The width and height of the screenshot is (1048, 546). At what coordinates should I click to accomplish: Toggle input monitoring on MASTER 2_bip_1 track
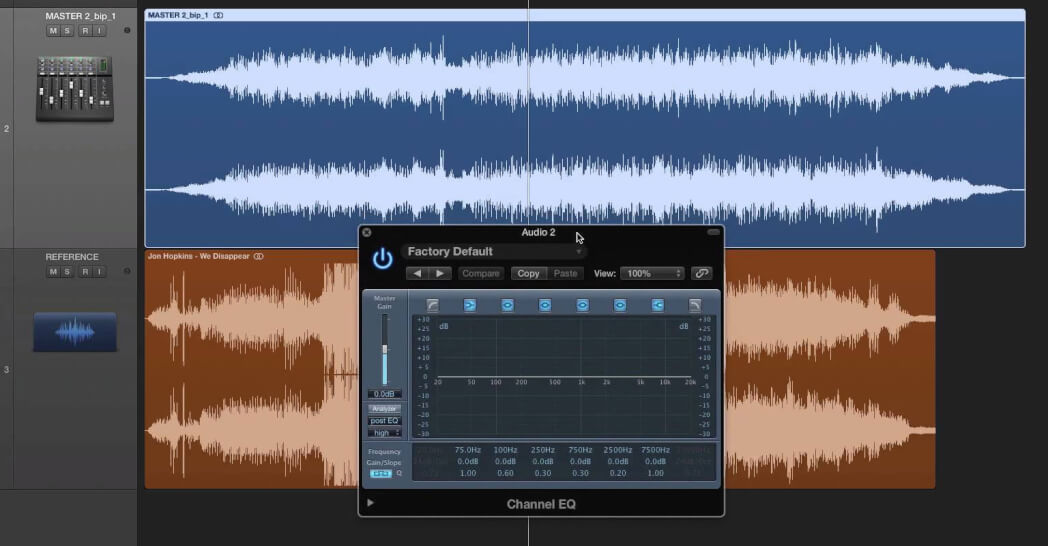[x=99, y=31]
